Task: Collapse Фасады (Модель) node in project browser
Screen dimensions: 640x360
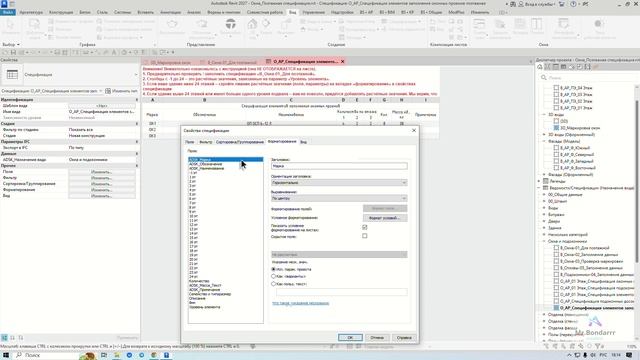Action: [x=544, y=141]
